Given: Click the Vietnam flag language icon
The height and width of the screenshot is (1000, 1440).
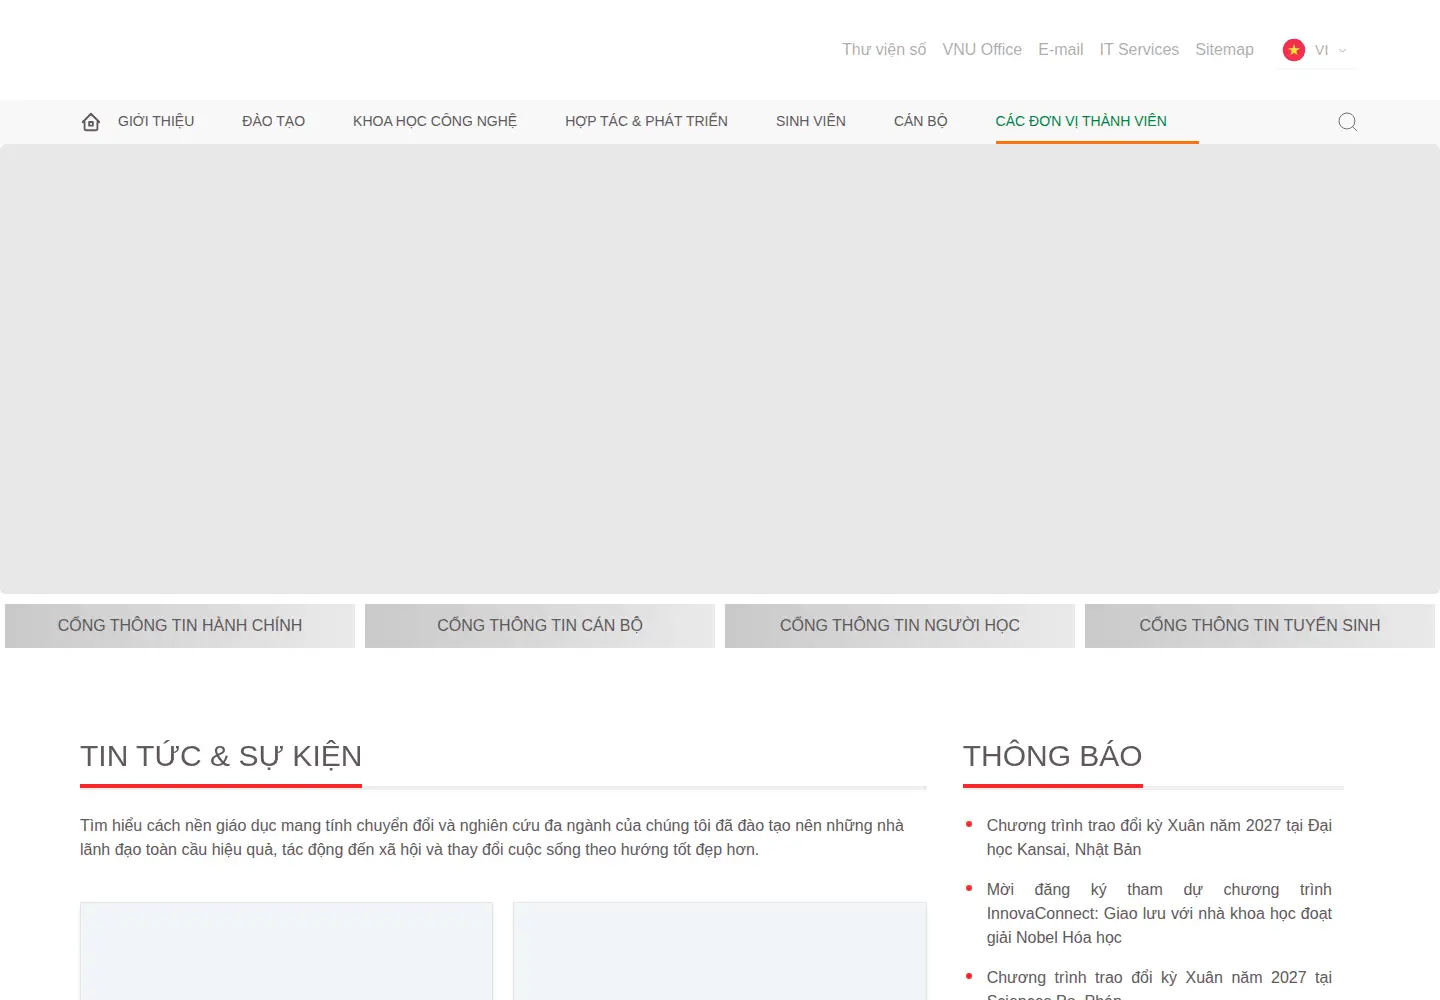Looking at the screenshot, I should 1294,50.
